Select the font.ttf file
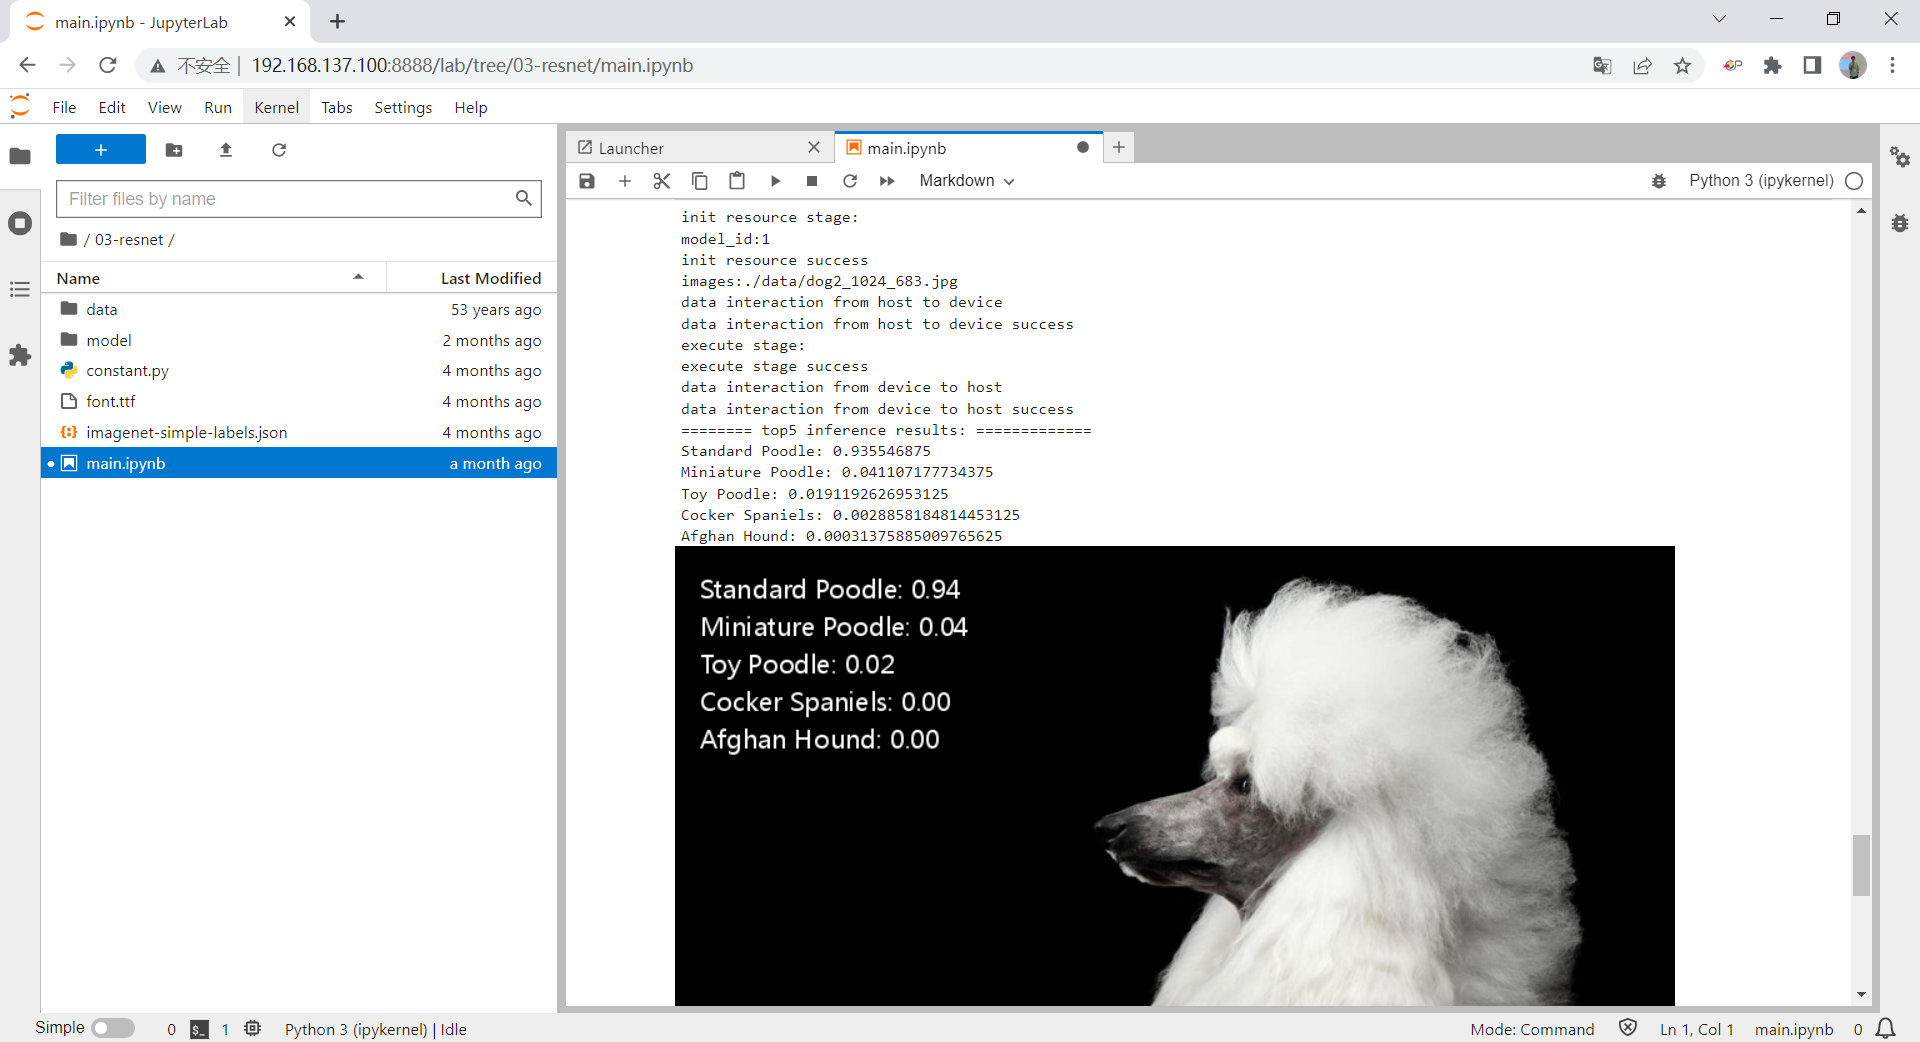This screenshot has height=1042, width=1920. point(299,401)
